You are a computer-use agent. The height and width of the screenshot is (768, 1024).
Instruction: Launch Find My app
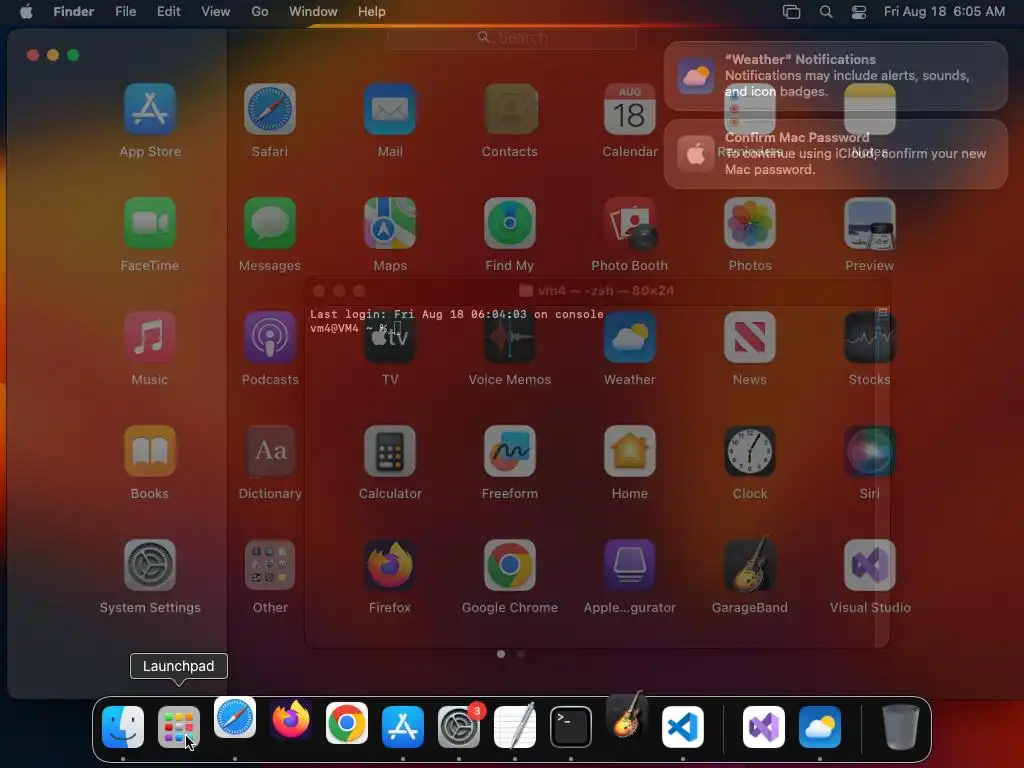tap(510, 223)
